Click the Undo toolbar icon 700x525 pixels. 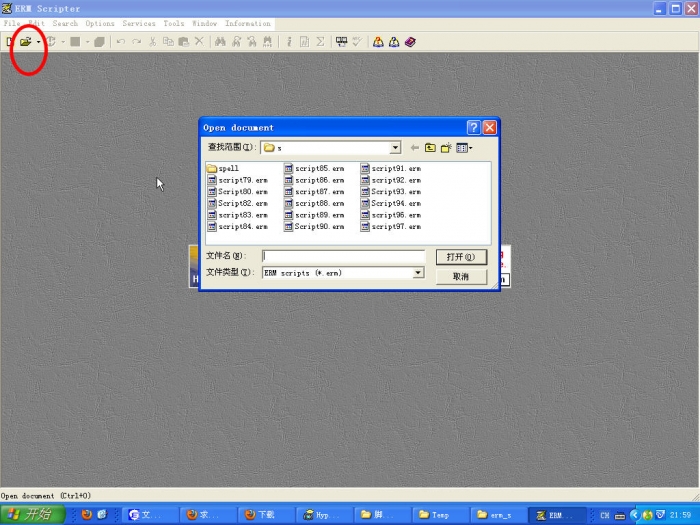[x=121, y=42]
